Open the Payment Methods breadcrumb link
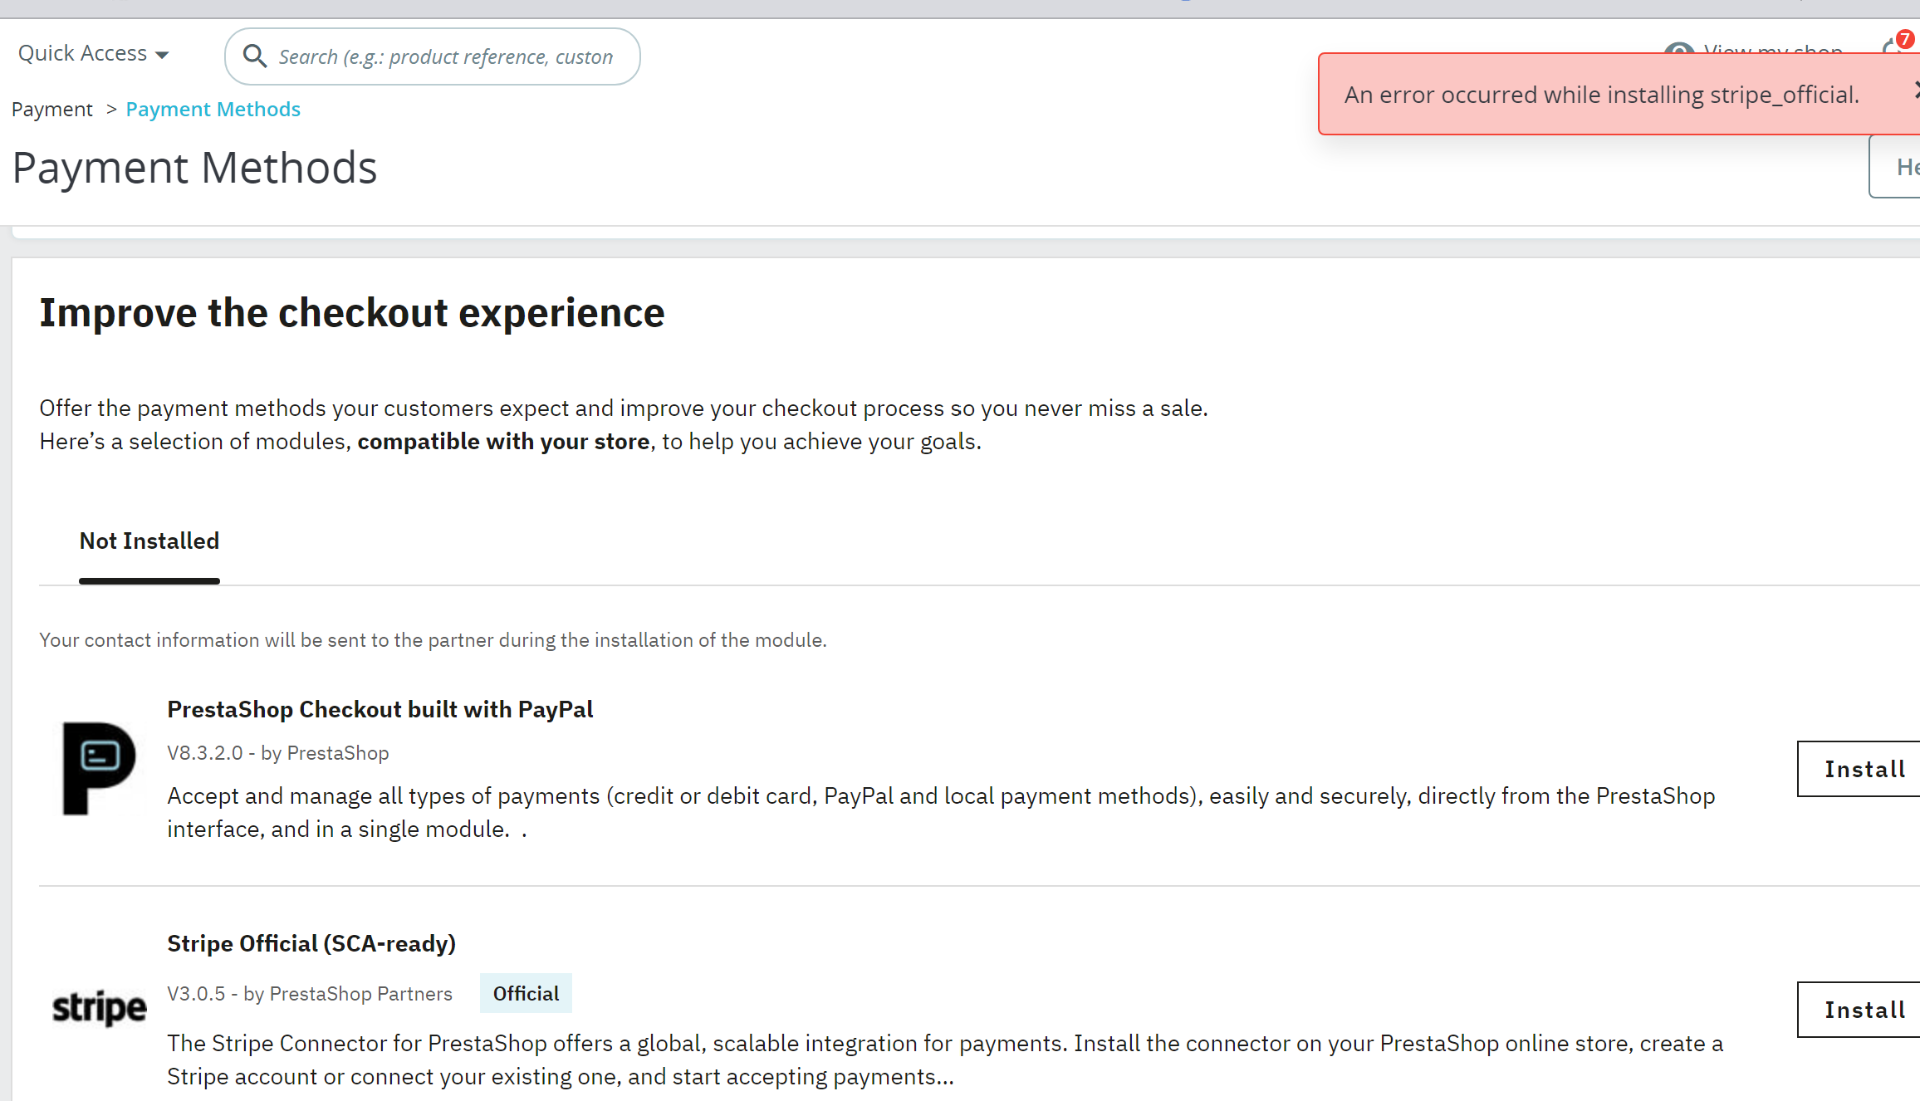 coord(213,109)
